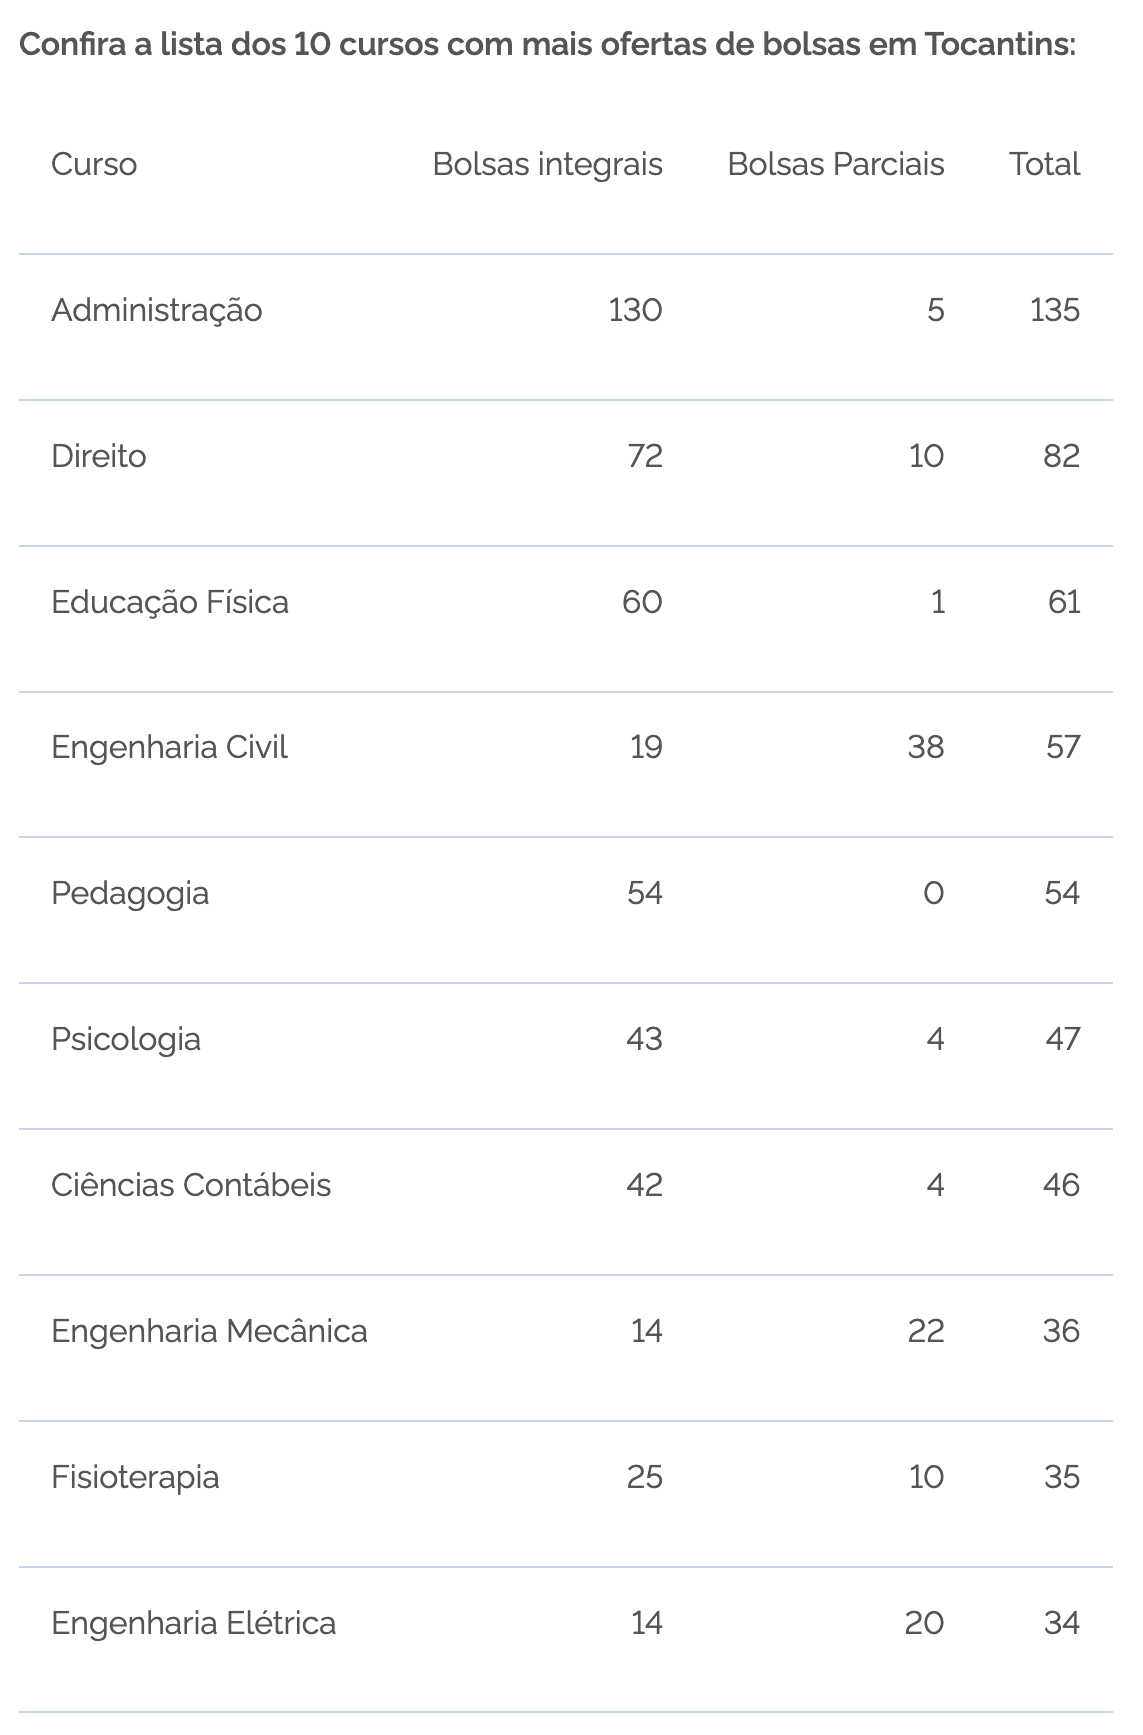Click the 82 total for Direito
Screen dimensions: 1143x1735
point(1062,456)
